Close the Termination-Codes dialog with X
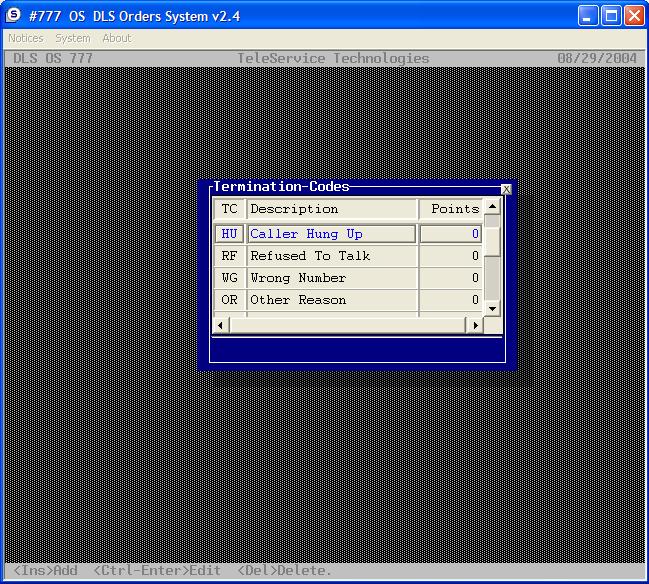This screenshot has height=584, width=649. (506, 189)
